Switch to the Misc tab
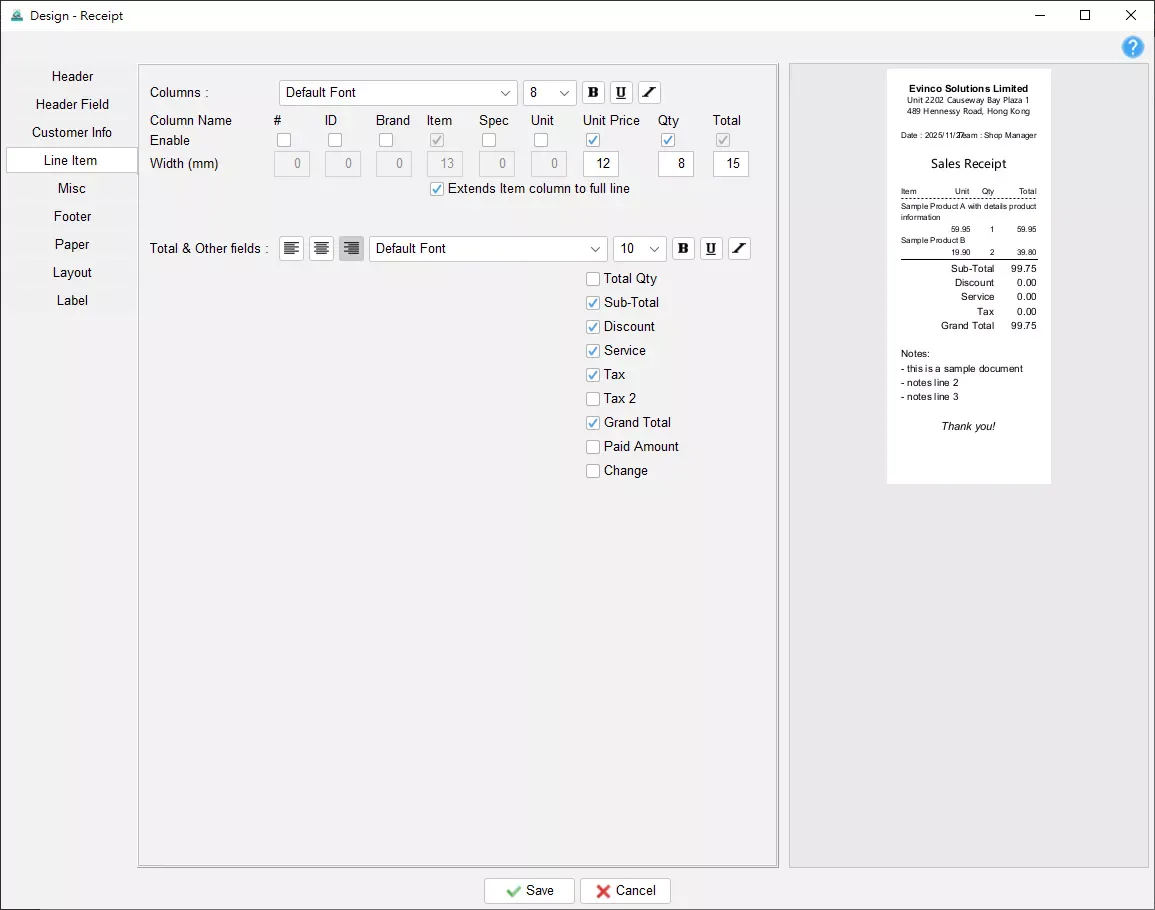Screen dimensions: 1155x910 (72, 189)
